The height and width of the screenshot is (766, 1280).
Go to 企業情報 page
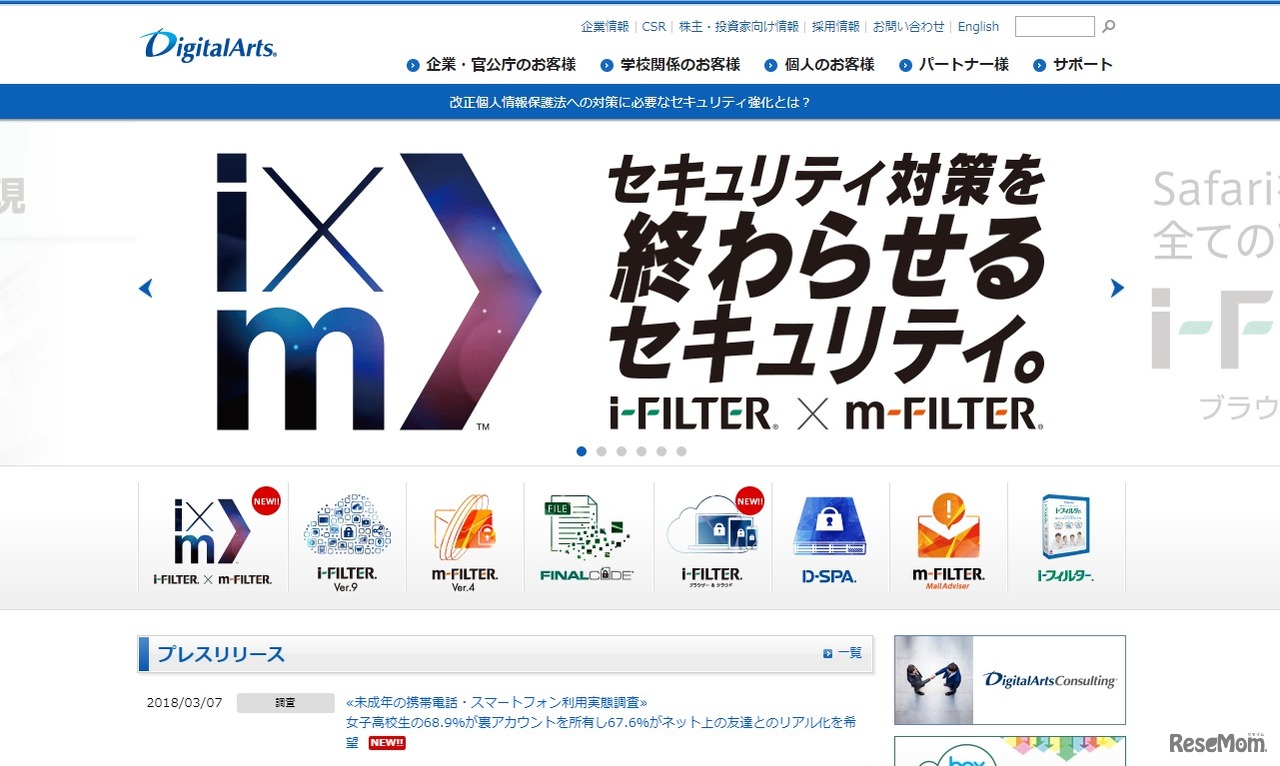point(605,27)
